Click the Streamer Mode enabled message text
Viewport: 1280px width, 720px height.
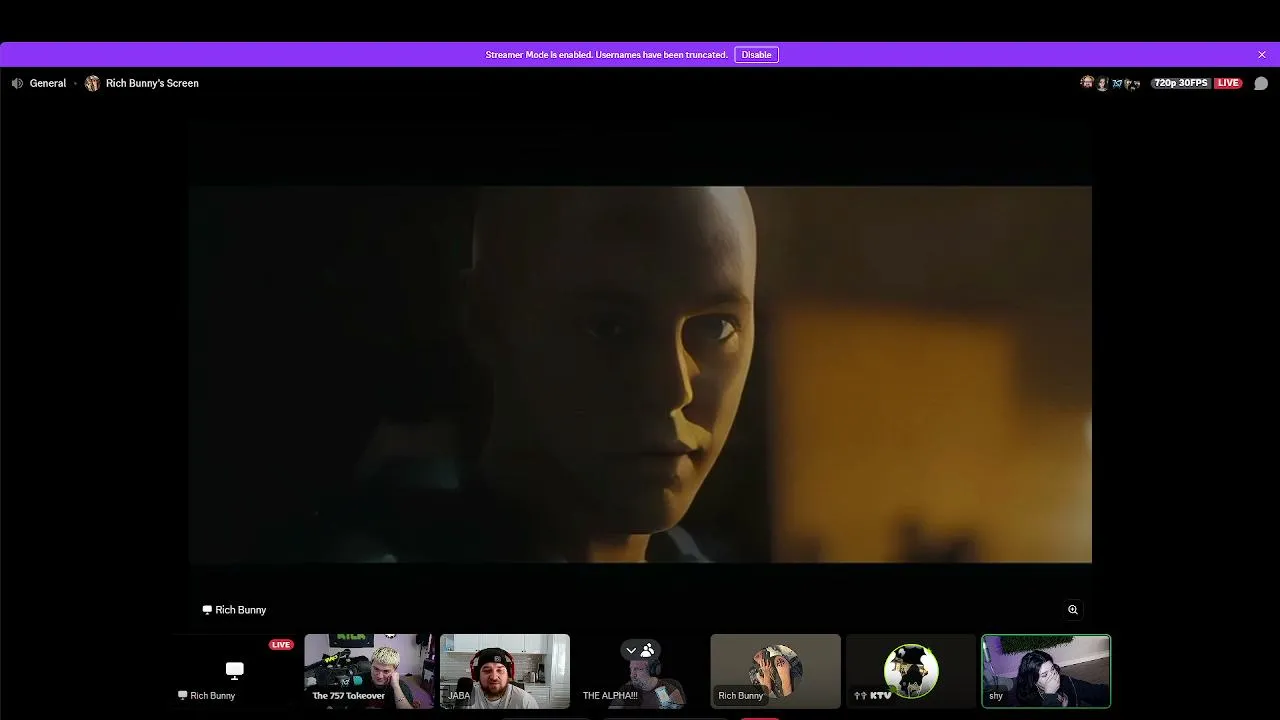coord(606,55)
